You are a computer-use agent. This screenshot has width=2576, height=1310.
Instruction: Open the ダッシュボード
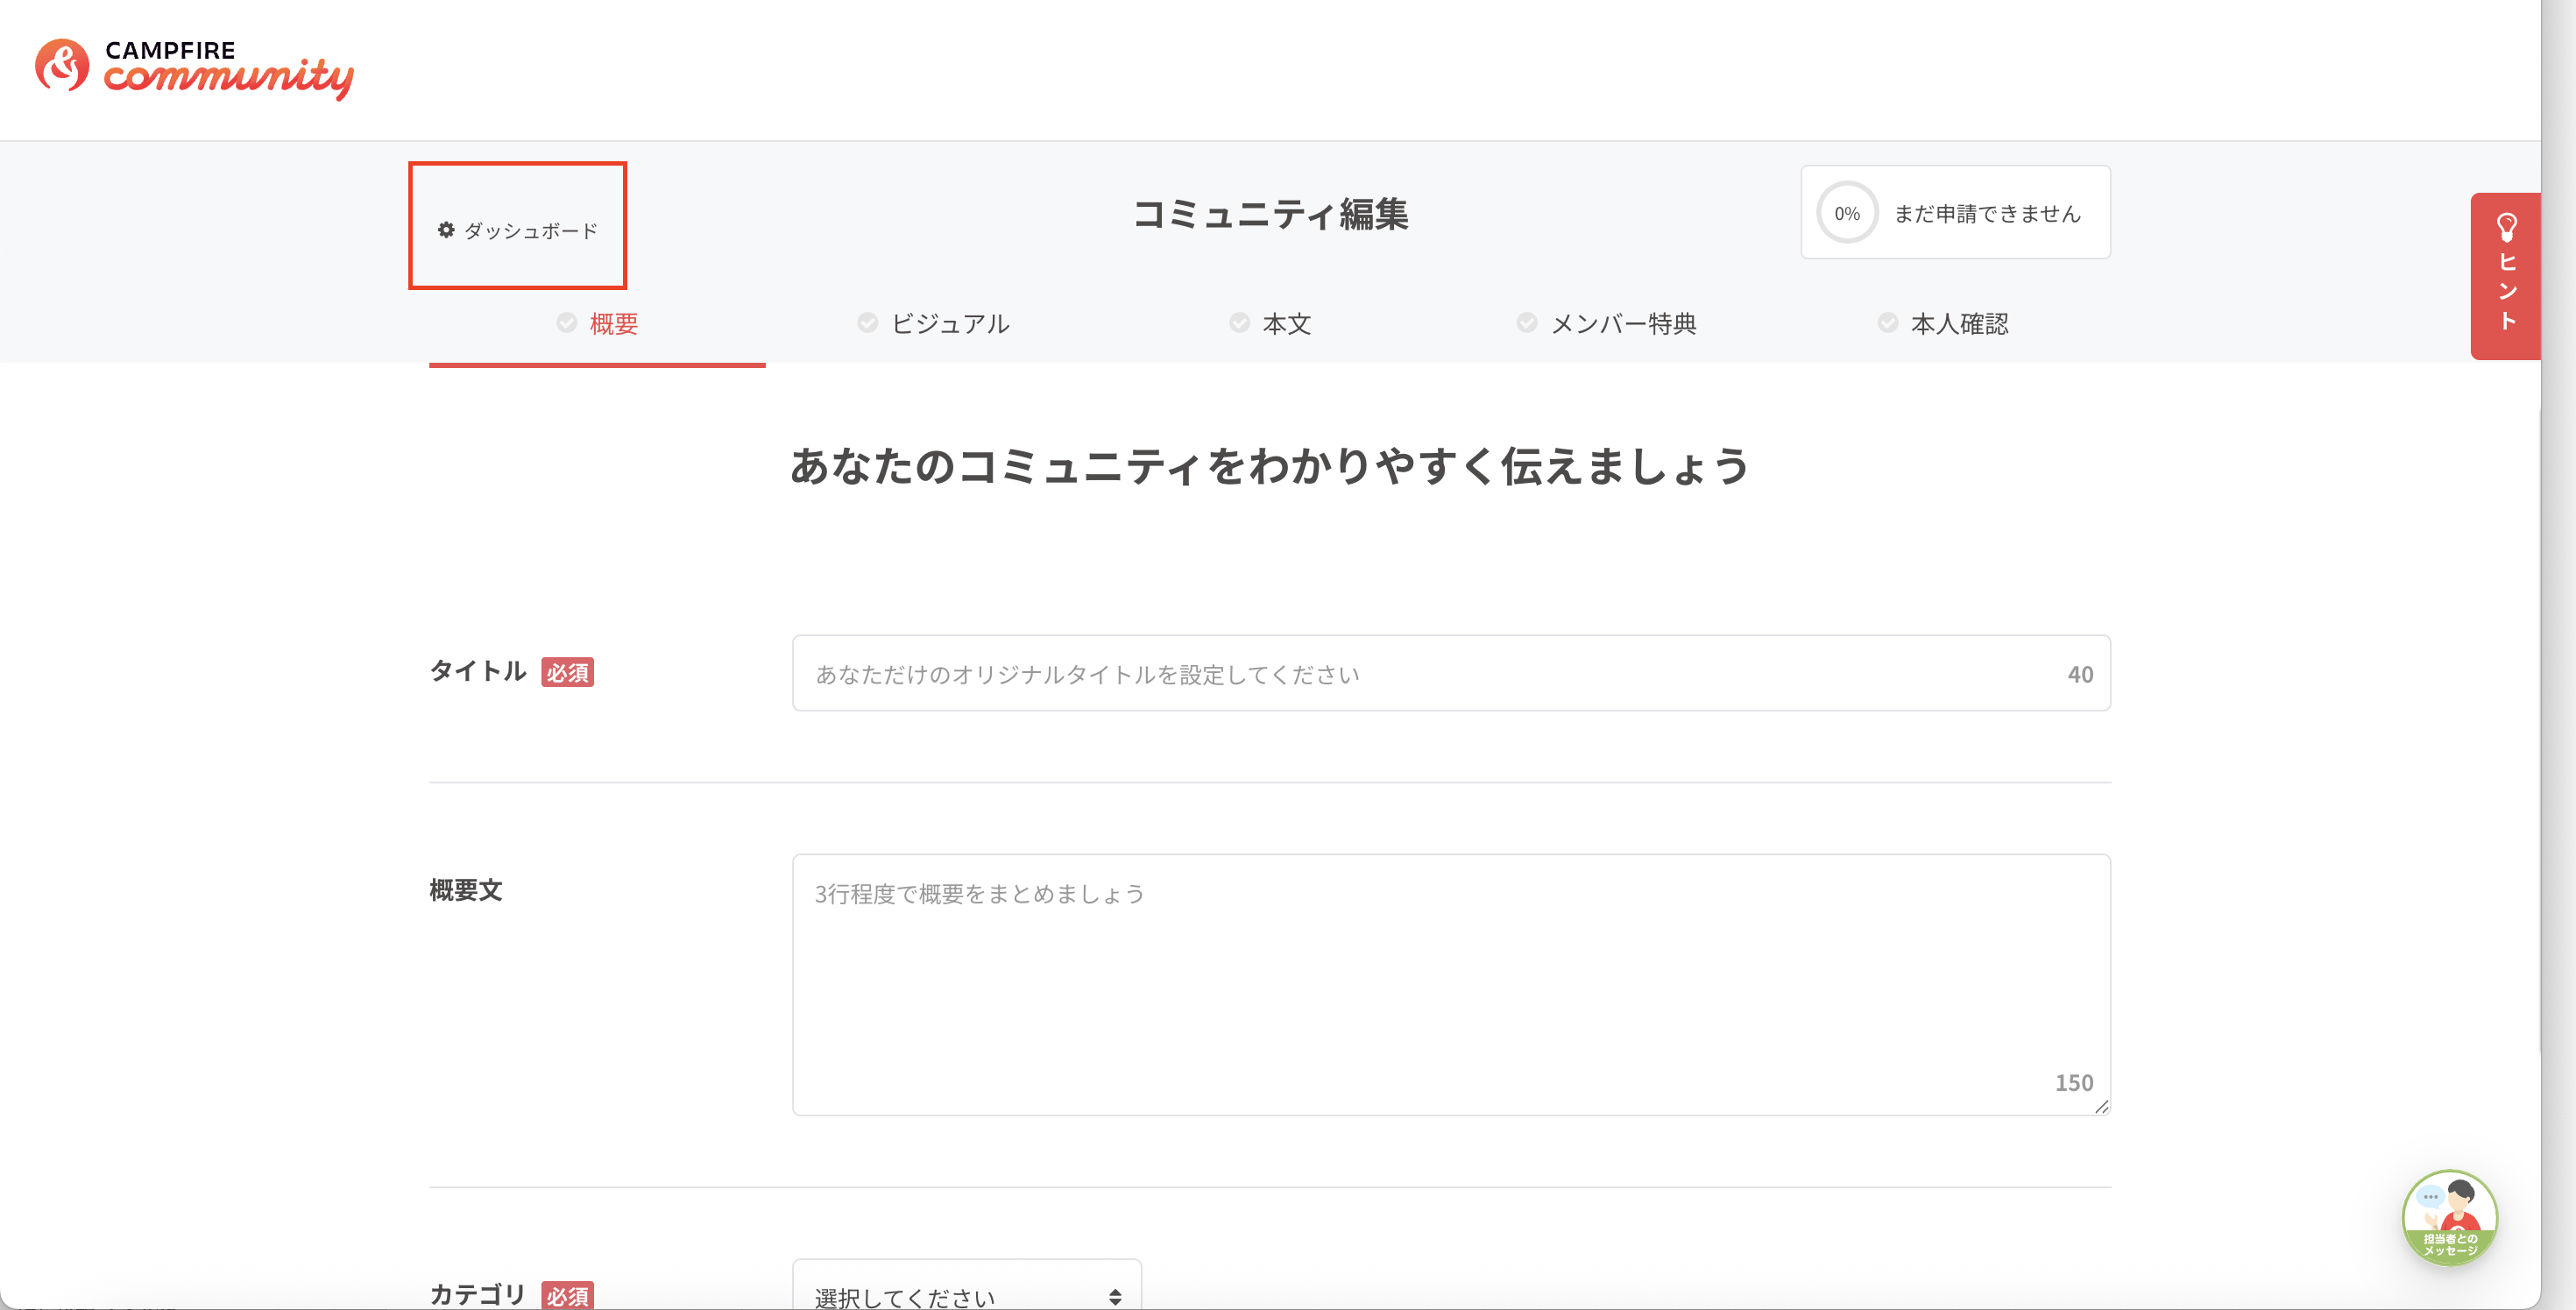[x=517, y=228]
